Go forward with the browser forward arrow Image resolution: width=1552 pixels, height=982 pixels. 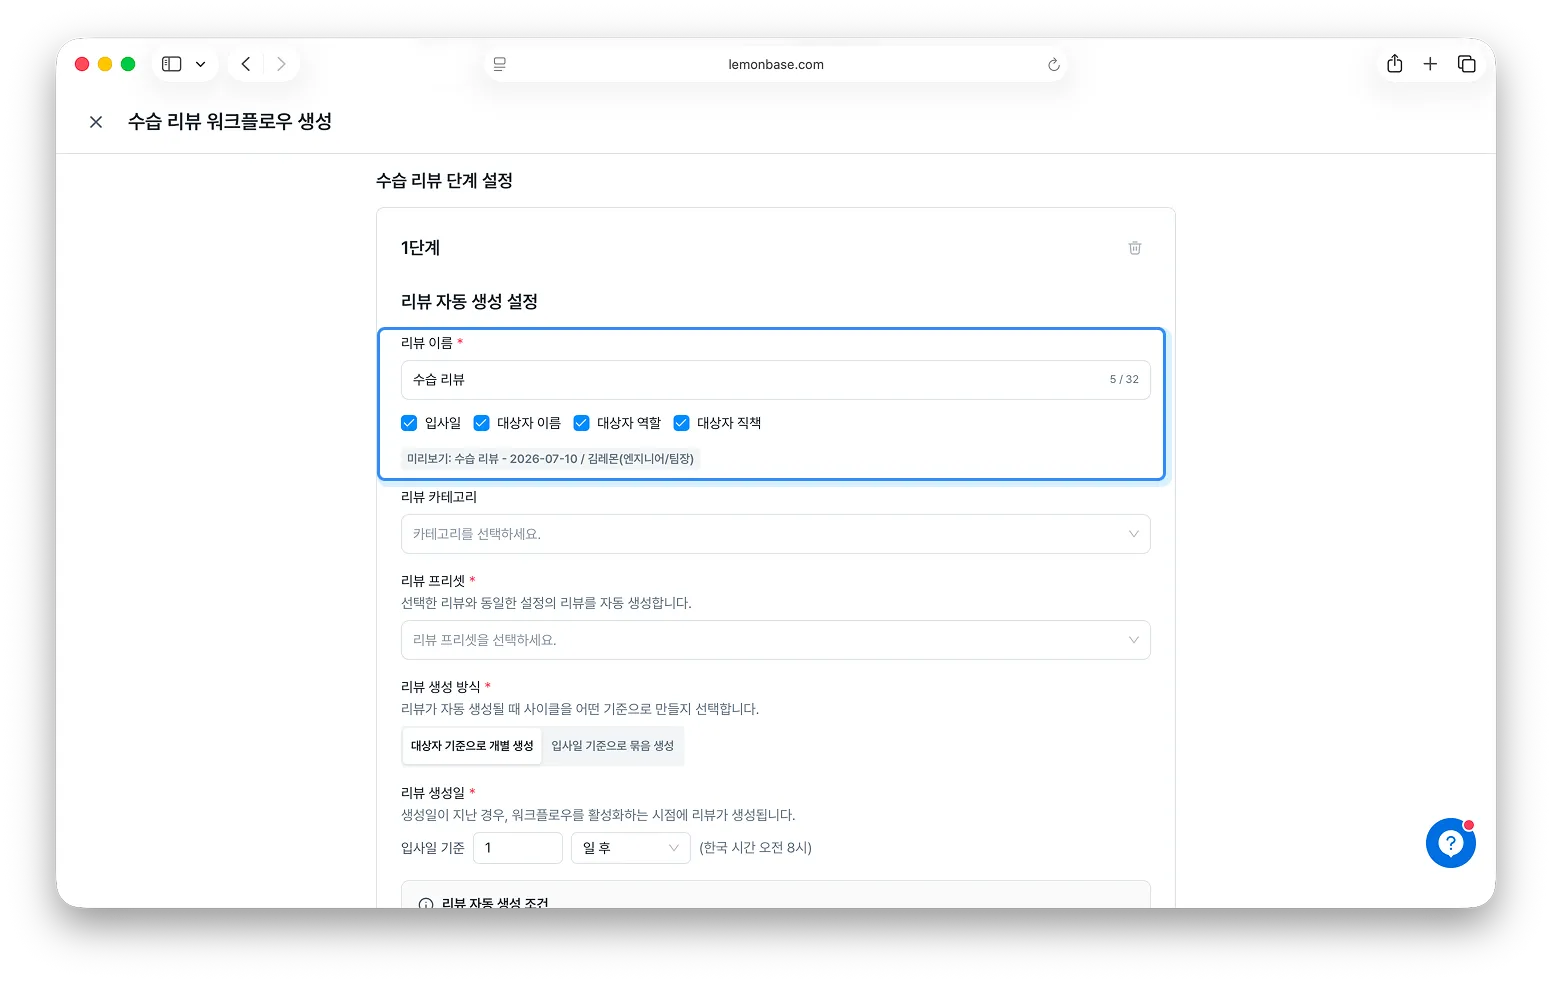click(281, 64)
